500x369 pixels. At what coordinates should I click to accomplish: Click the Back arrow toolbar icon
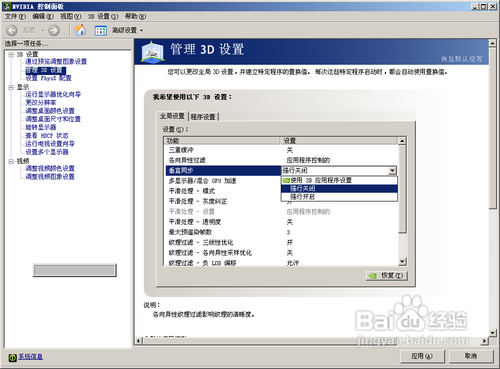click(12, 30)
